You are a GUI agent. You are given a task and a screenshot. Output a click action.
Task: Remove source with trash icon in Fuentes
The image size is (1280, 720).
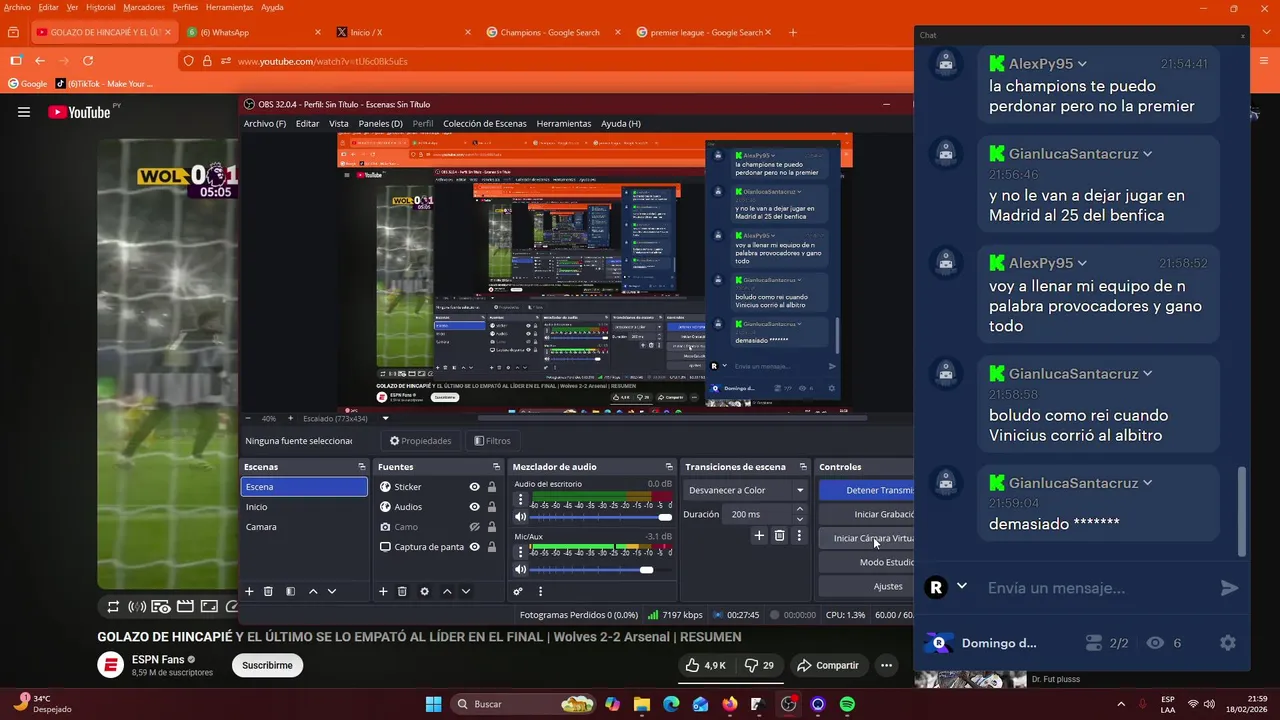point(402,591)
